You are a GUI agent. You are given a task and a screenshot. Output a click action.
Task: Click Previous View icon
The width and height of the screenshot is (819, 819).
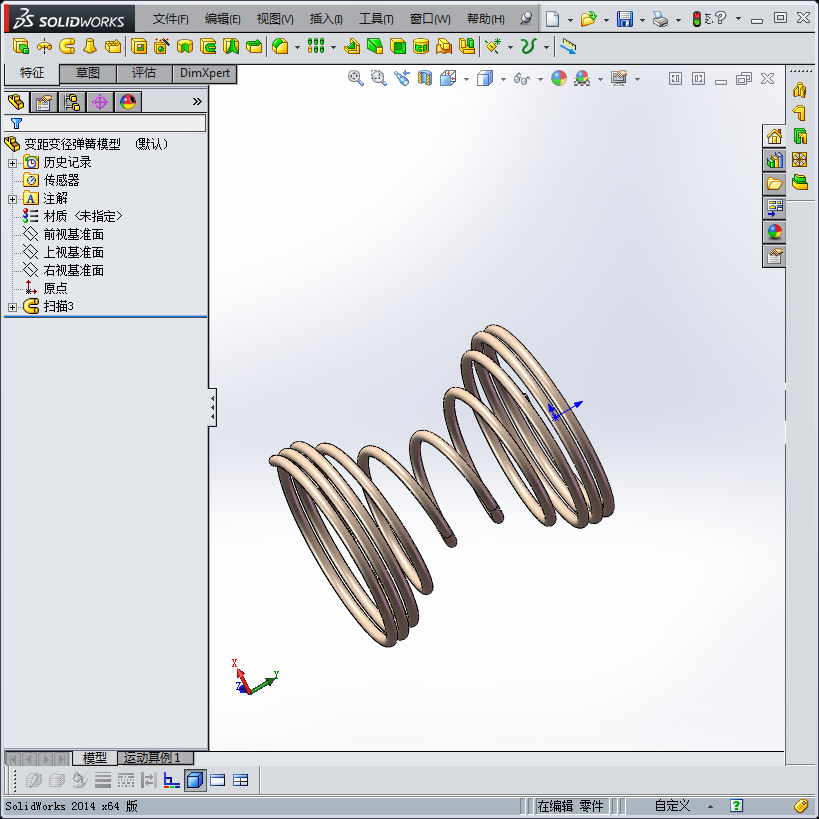(402, 78)
